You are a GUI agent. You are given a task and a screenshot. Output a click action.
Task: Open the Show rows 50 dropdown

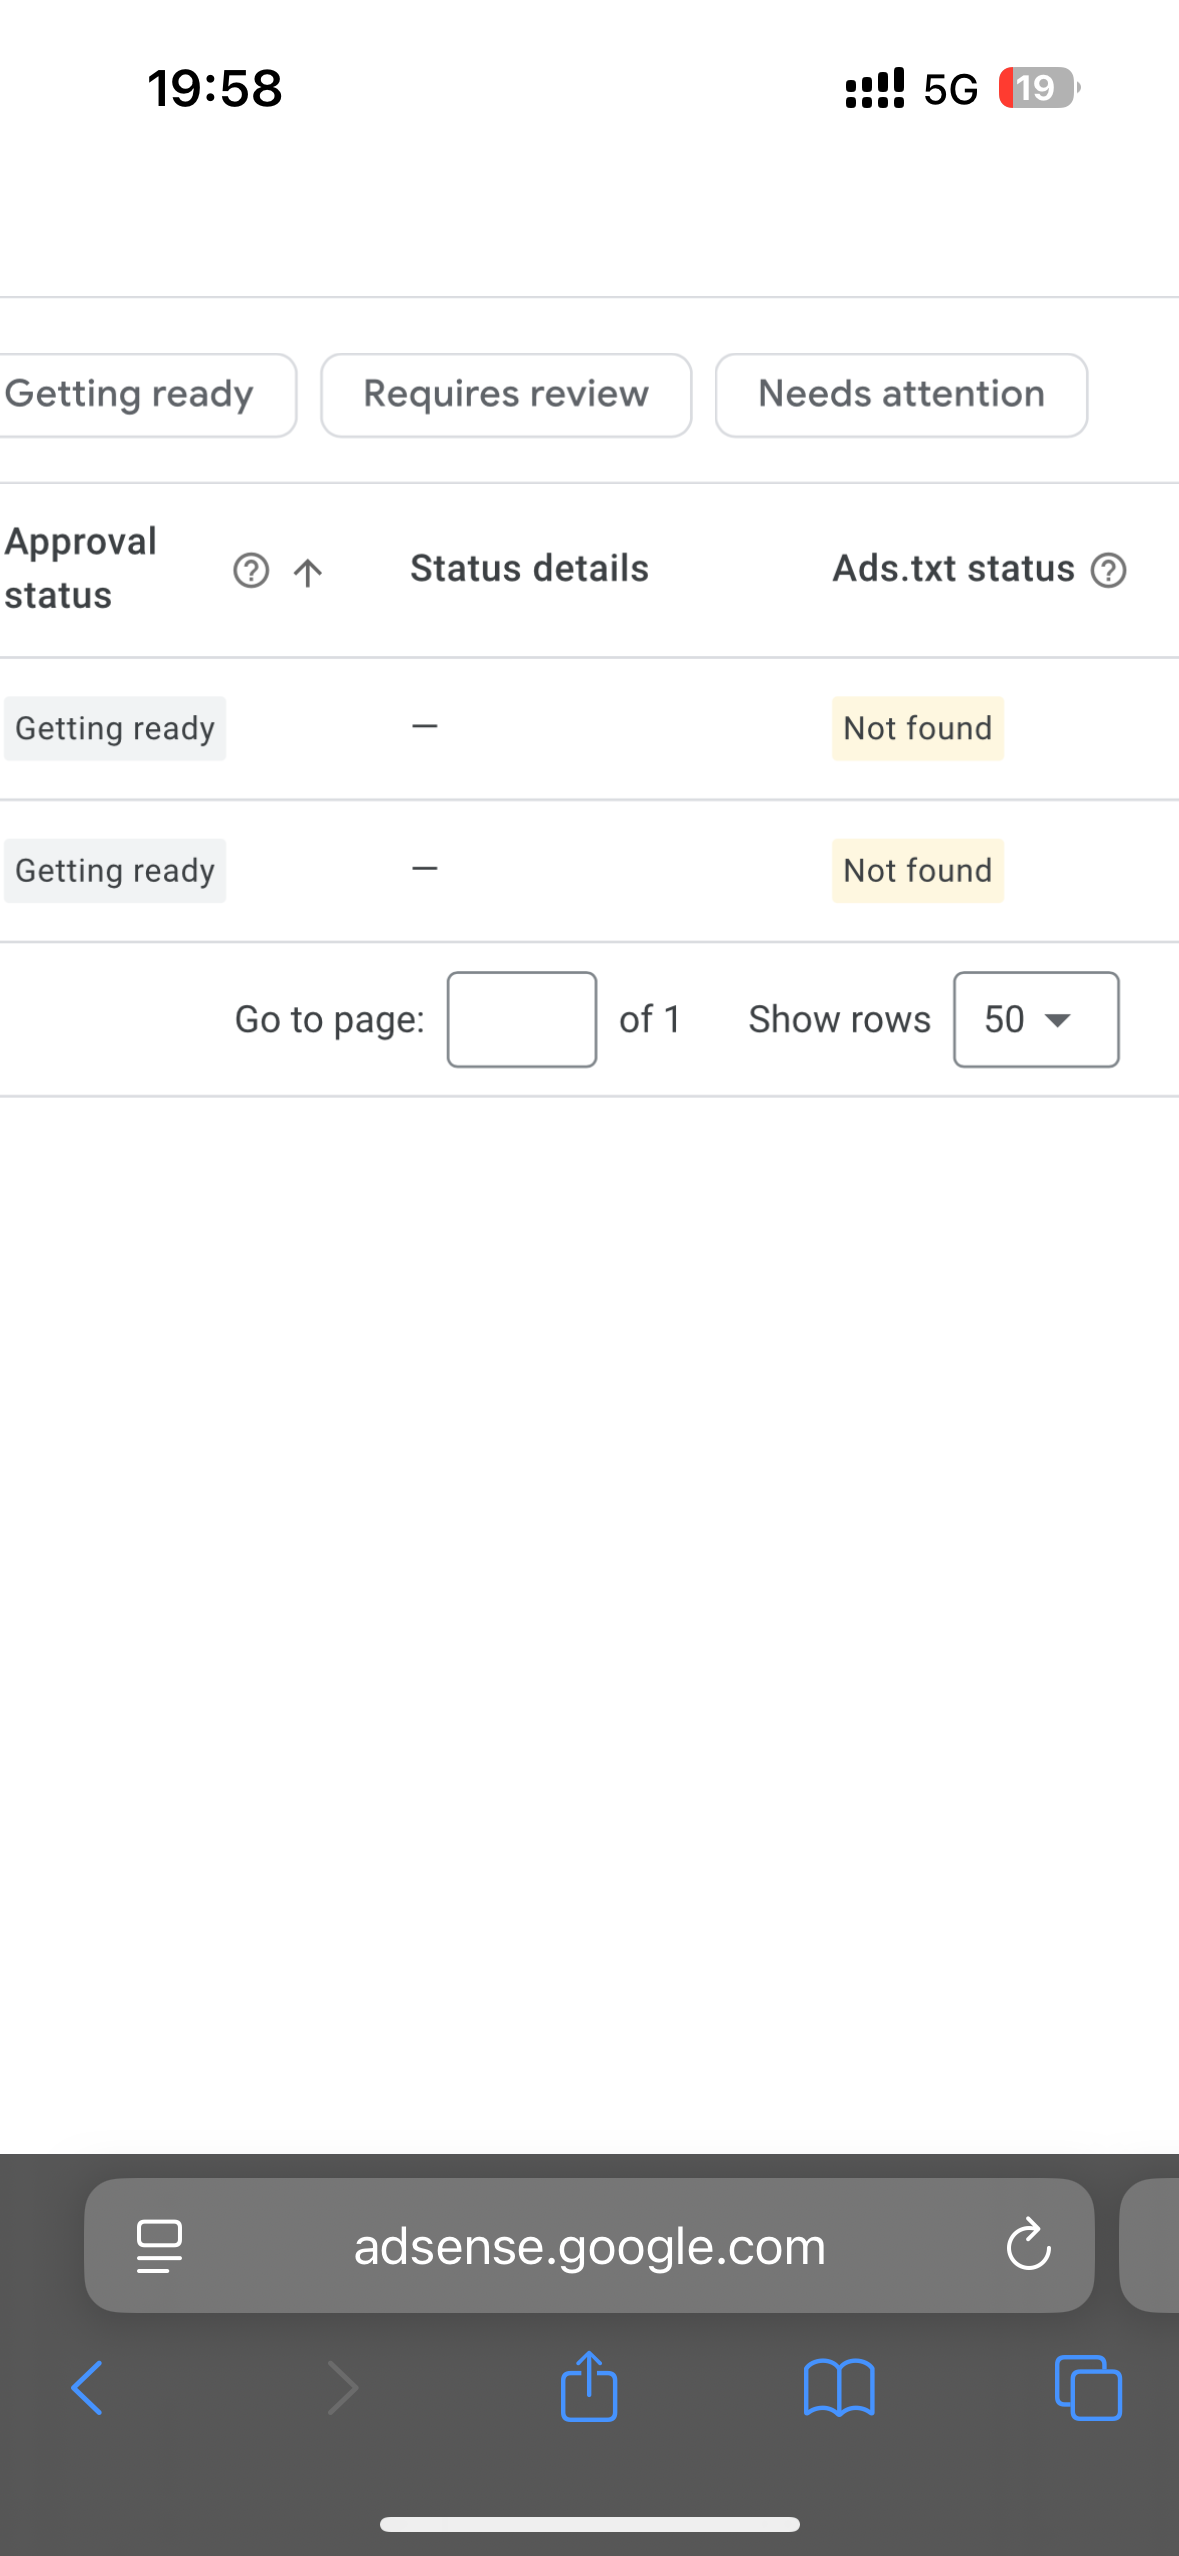tap(1035, 1019)
